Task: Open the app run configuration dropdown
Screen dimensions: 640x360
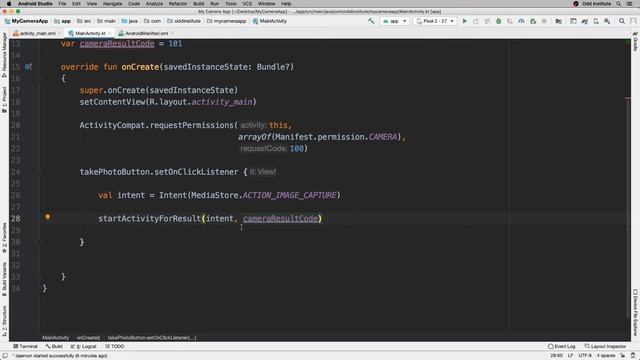Action: point(395,21)
